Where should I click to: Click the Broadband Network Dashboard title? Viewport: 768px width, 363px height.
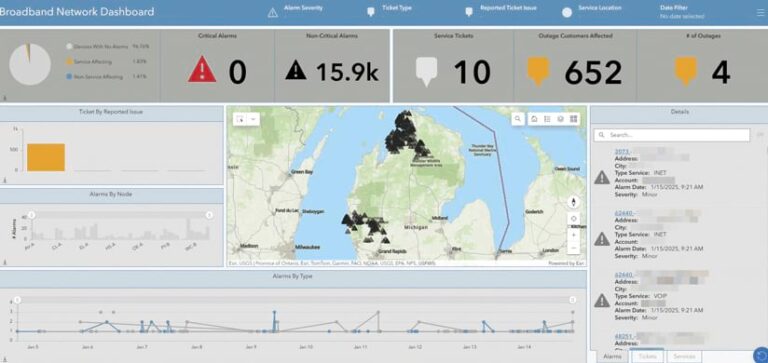77,12
